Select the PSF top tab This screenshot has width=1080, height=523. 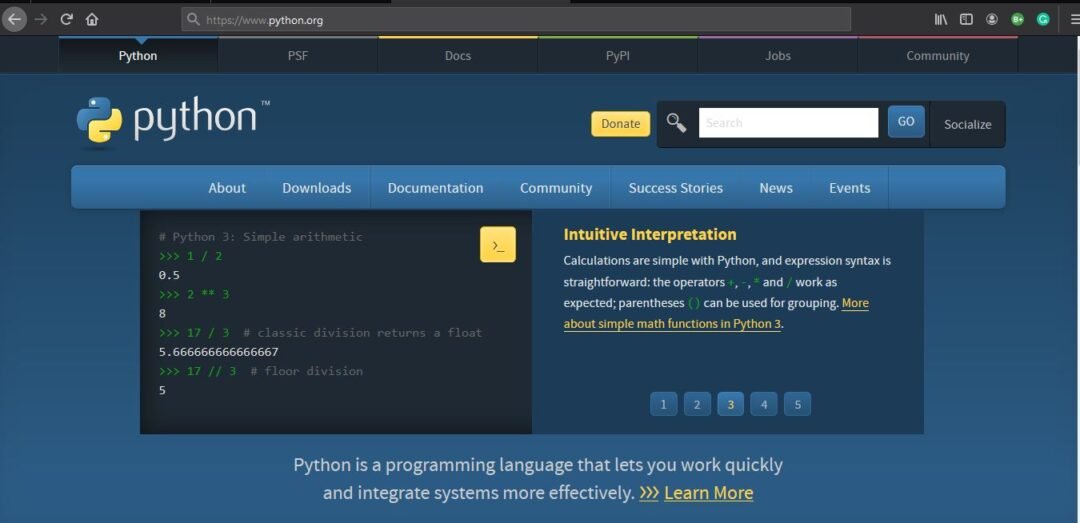pyautogui.click(x=298, y=56)
